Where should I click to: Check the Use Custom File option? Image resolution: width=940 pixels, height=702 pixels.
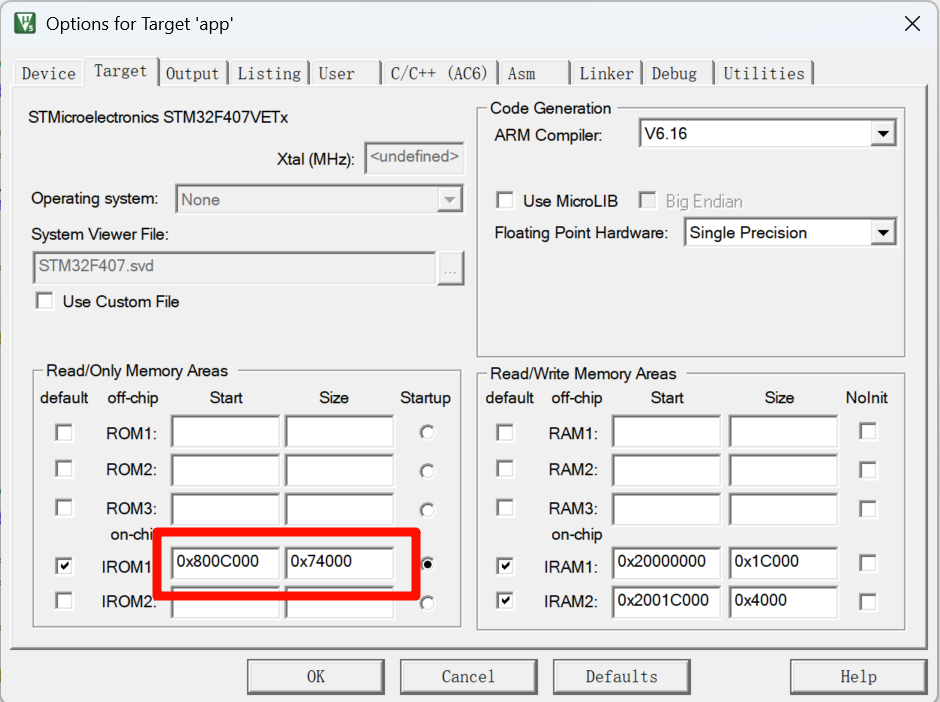tap(45, 301)
